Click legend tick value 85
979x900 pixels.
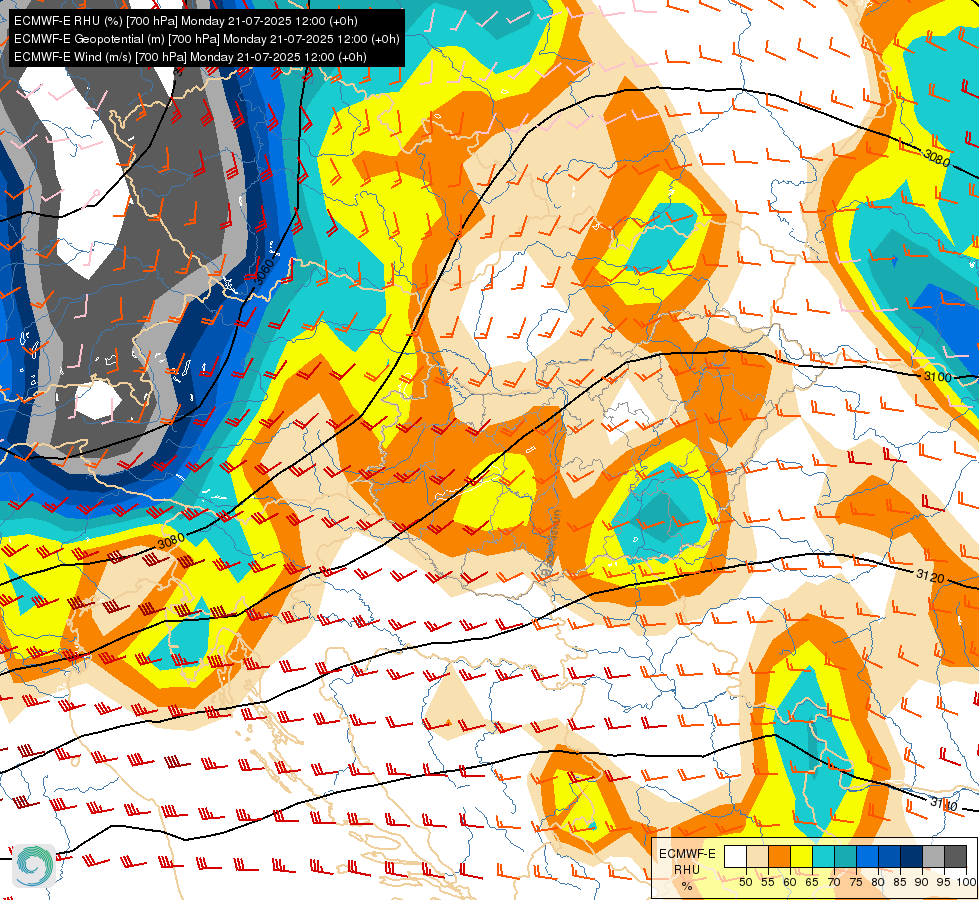900,883
